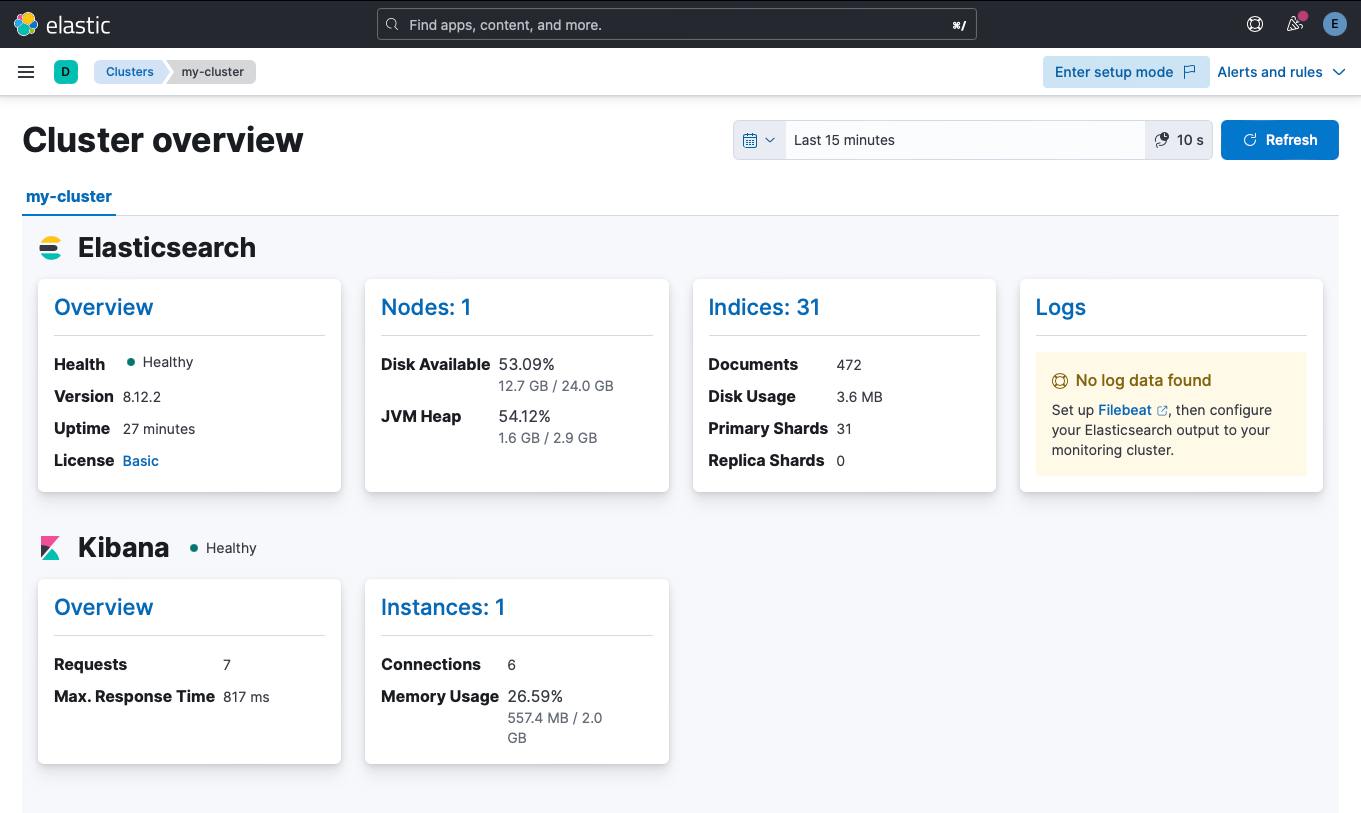The width and height of the screenshot is (1361, 813).
Task: Open the hamburger navigation menu
Action: click(27, 72)
